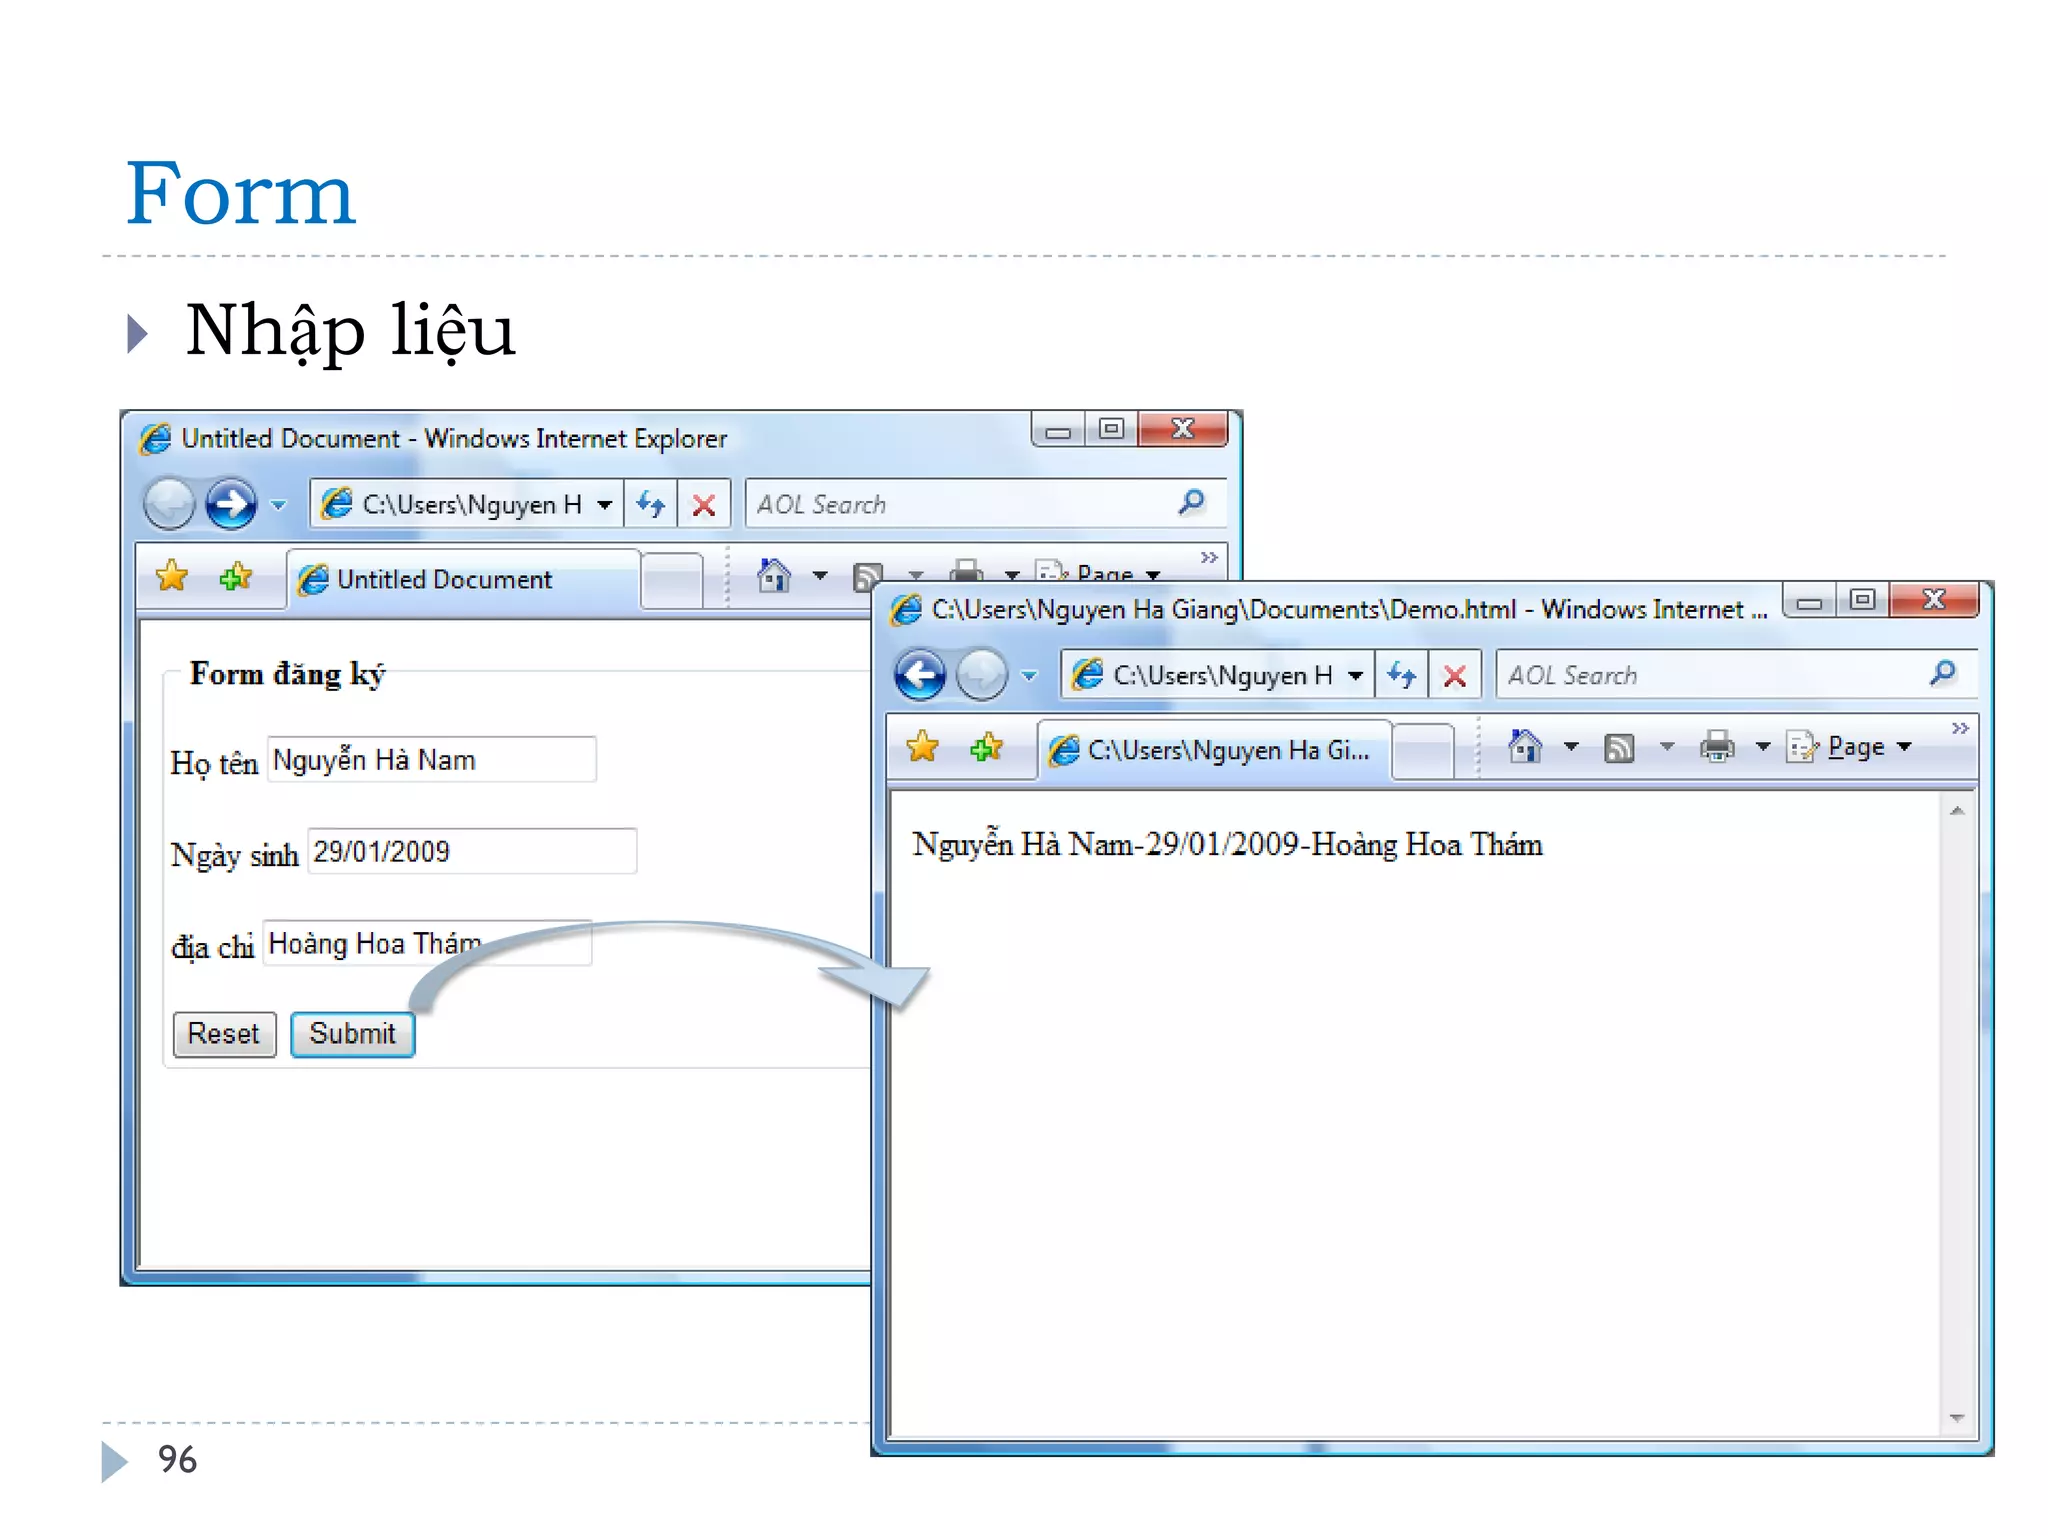Click Home icon in Demo.html window
The width and height of the screenshot is (2048, 1536).
point(1525,746)
